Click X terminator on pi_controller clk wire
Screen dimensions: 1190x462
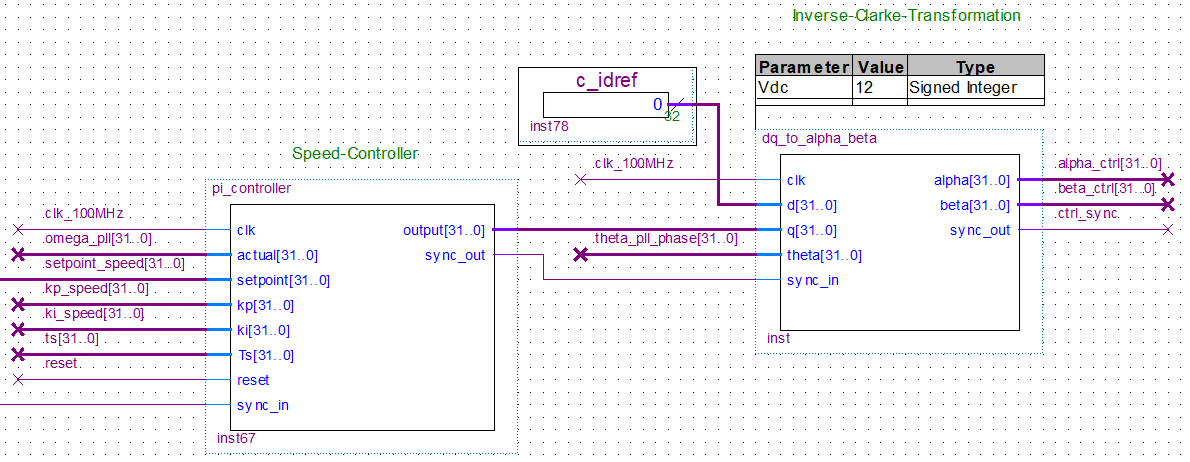coord(19,230)
